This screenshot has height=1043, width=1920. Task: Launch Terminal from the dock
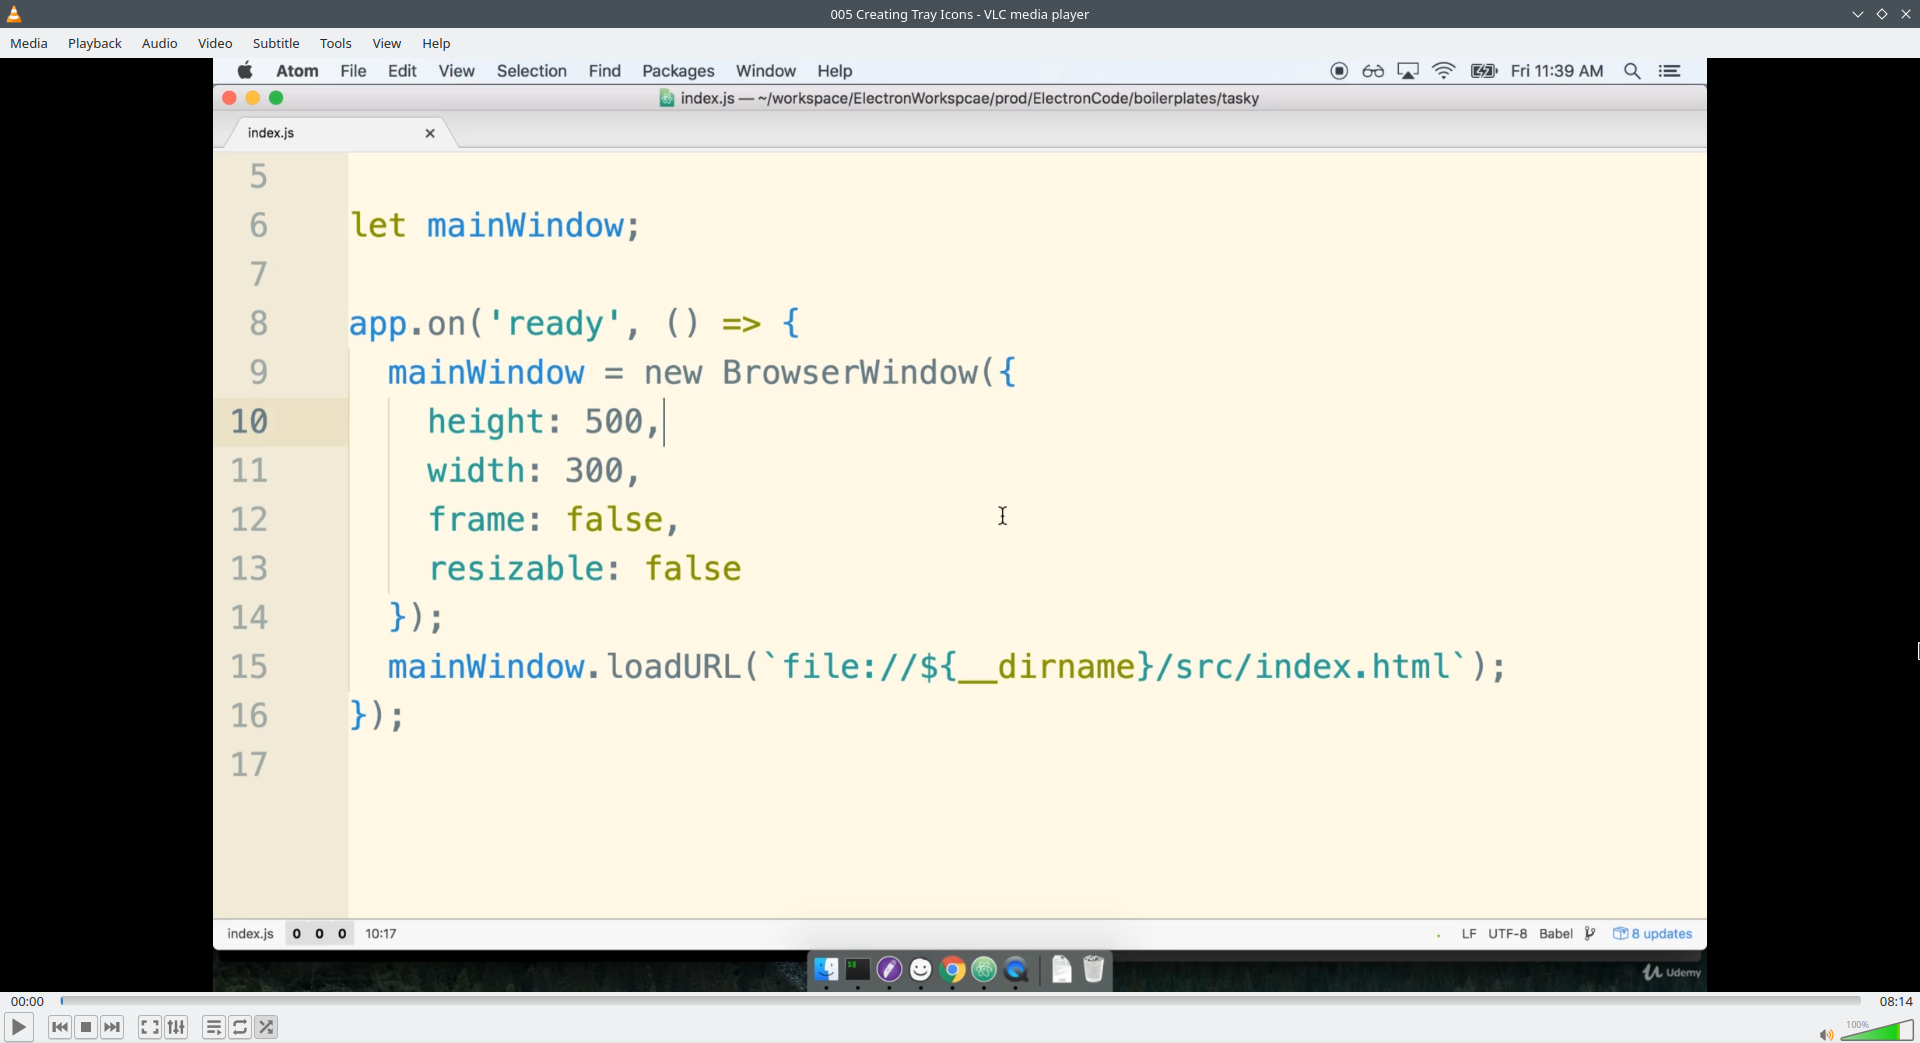point(857,969)
